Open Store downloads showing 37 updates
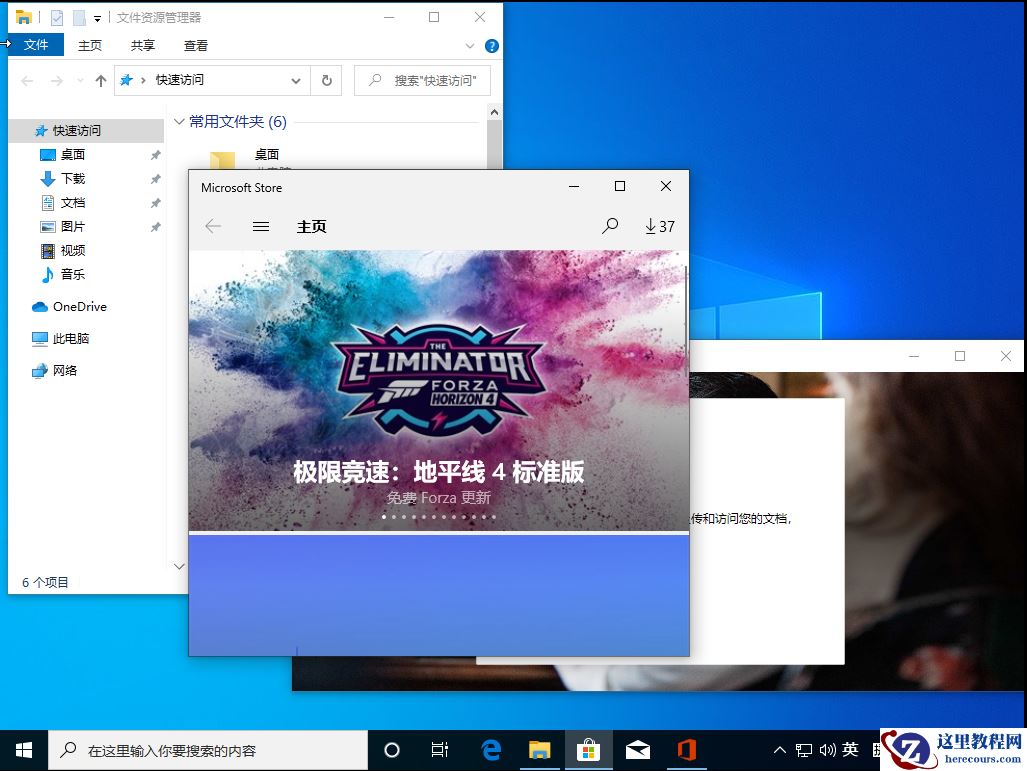 (659, 226)
